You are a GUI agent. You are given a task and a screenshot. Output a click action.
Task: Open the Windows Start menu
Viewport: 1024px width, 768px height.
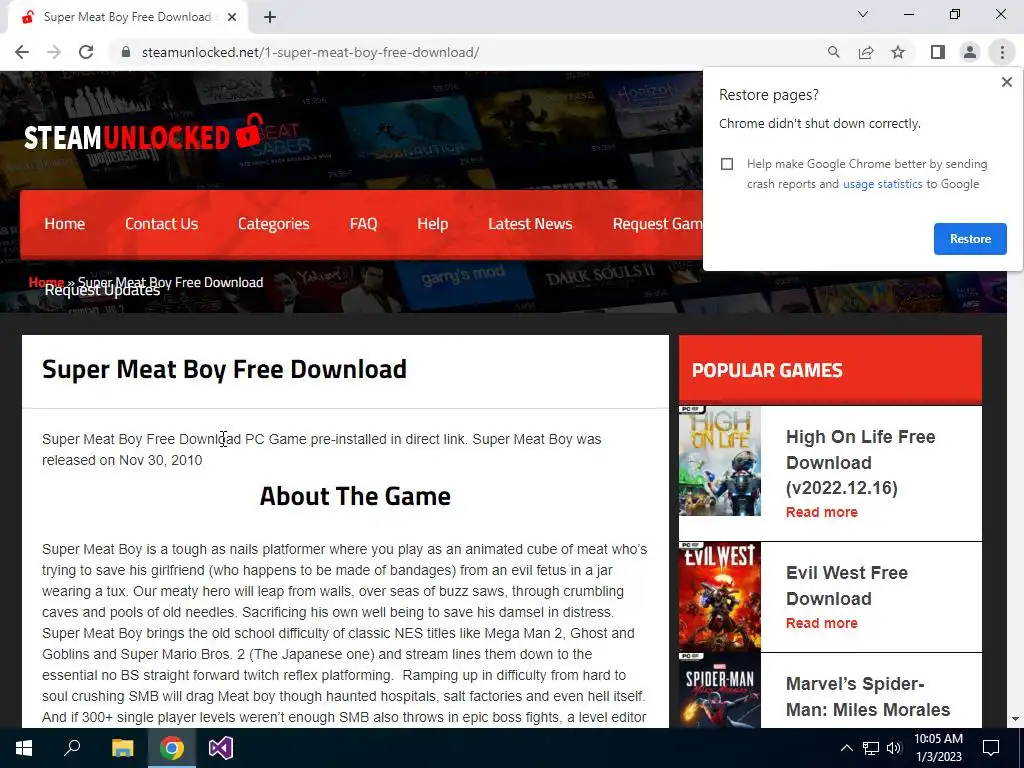24,748
